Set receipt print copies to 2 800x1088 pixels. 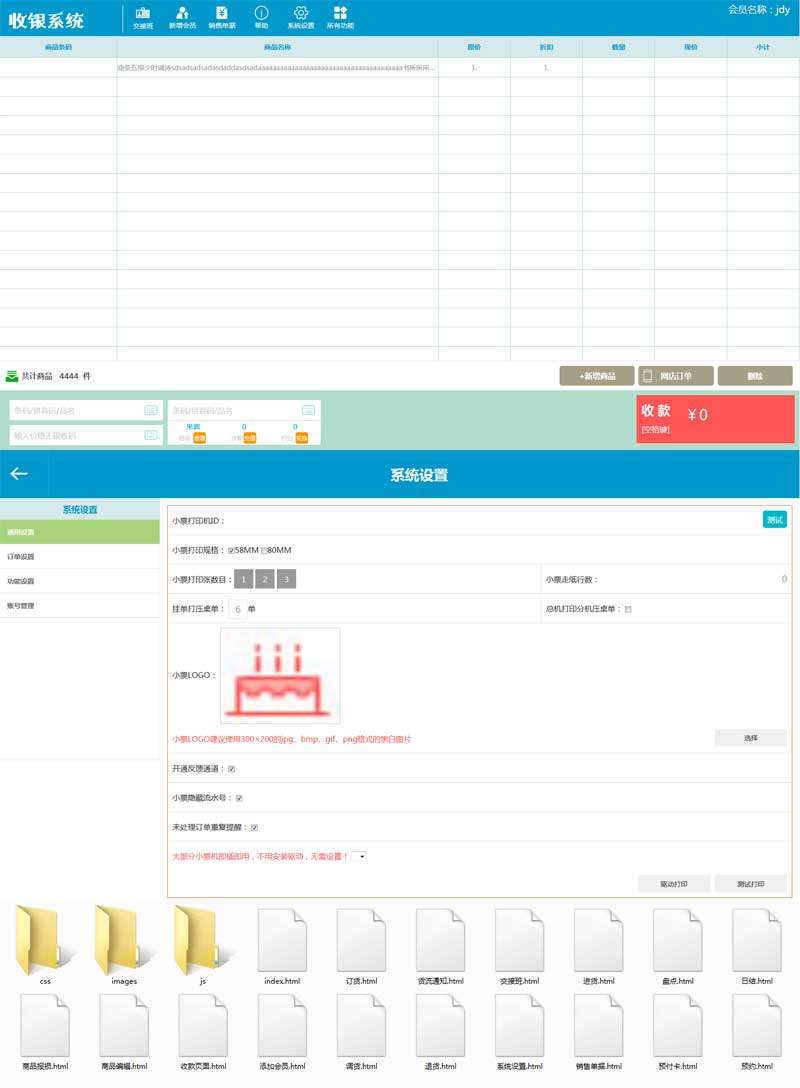(265, 579)
